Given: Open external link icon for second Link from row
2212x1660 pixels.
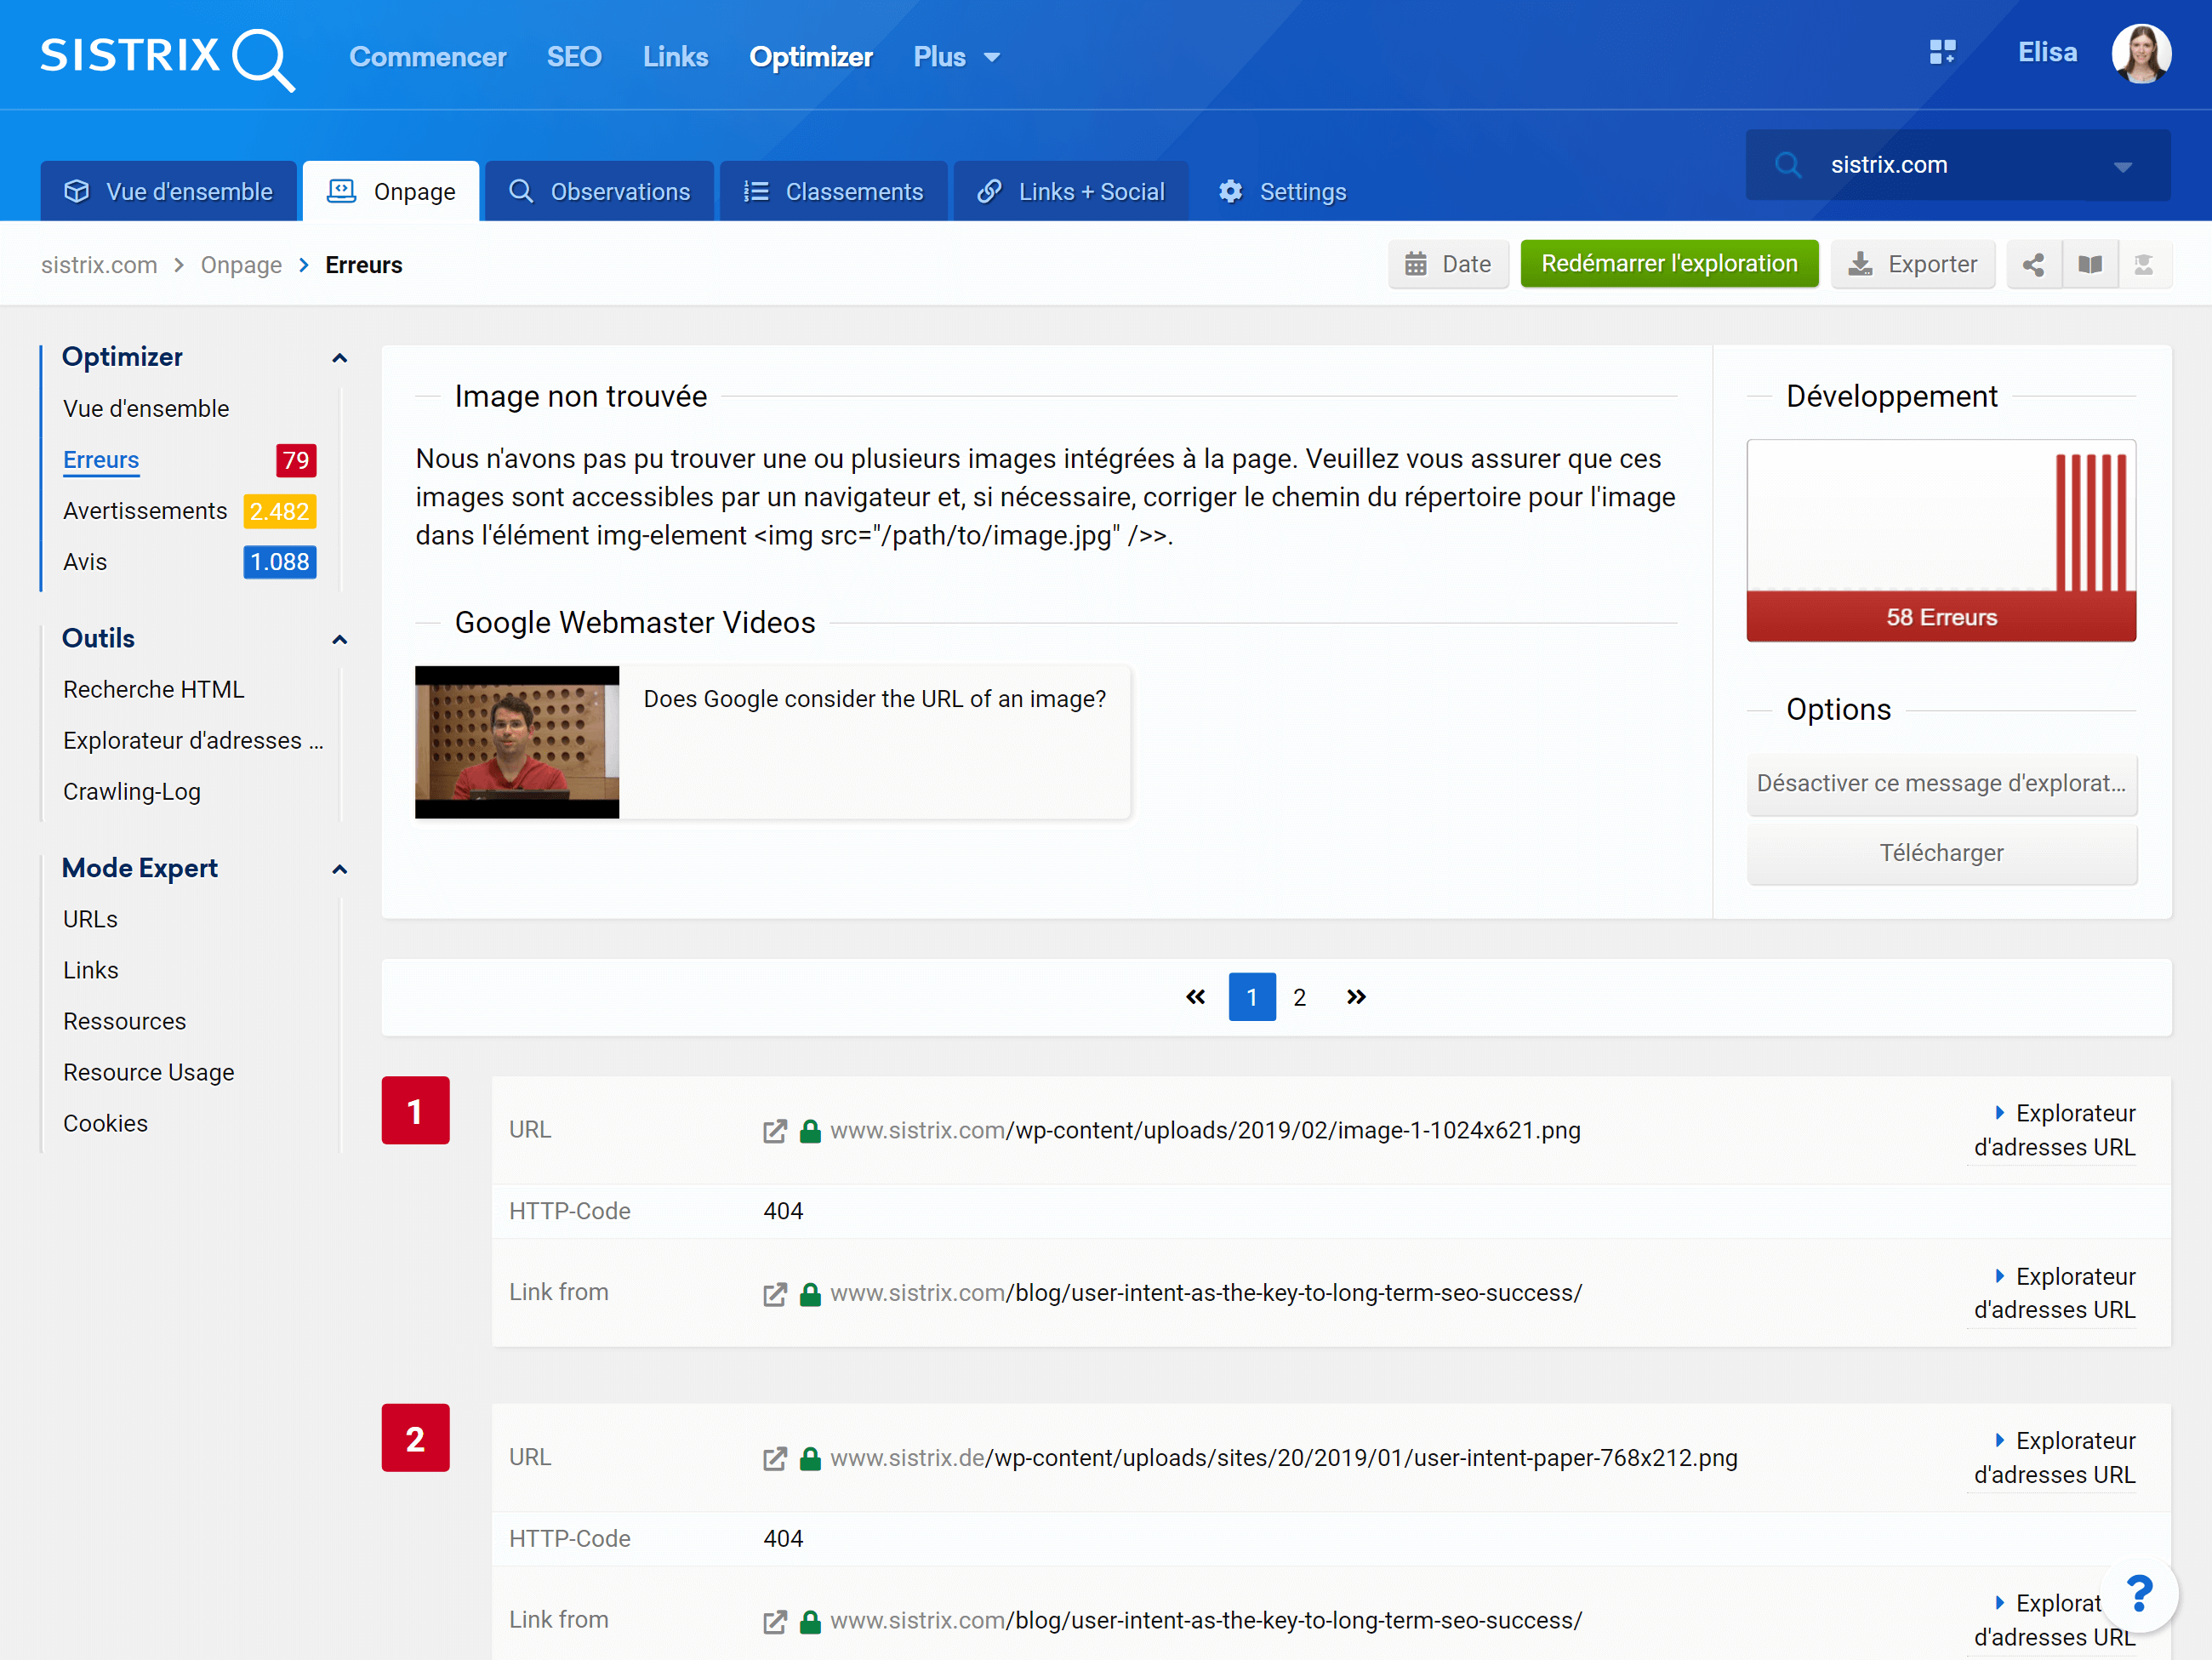Looking at the screenshot, I should pyautogui.click(x=775, y=1622).
